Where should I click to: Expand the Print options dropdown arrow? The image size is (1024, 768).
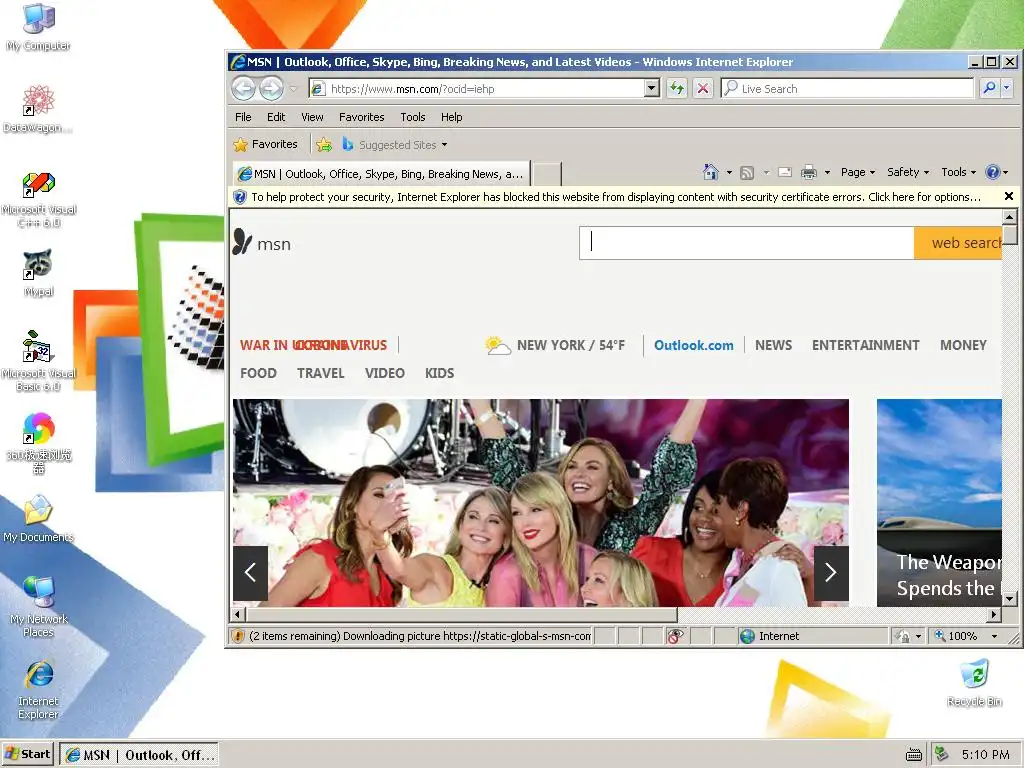pos(827,172)
